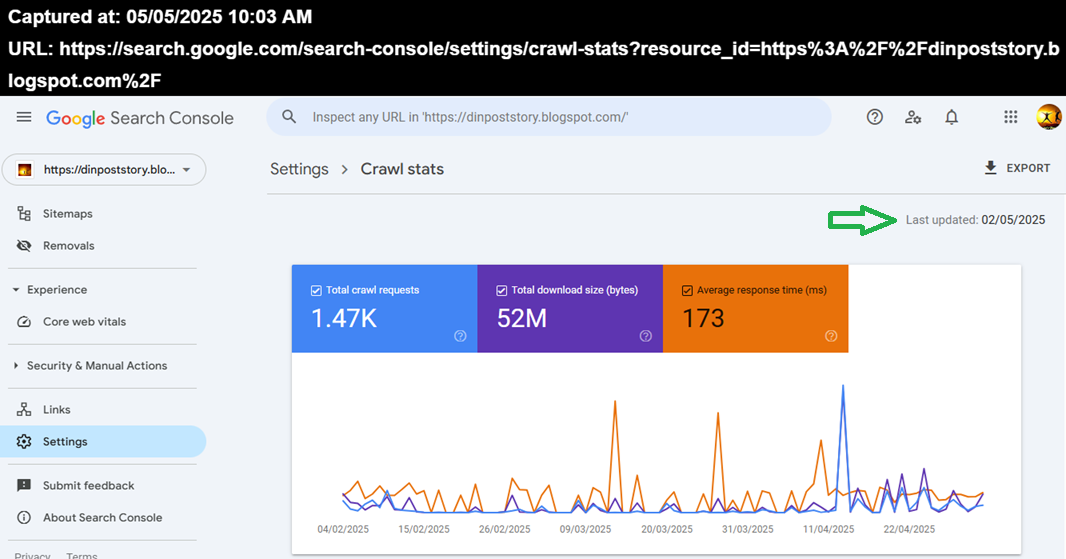Click the Crawl stats breadcrumb
1066x559 pixels.
pyautogui.click(x=402, y=169)
